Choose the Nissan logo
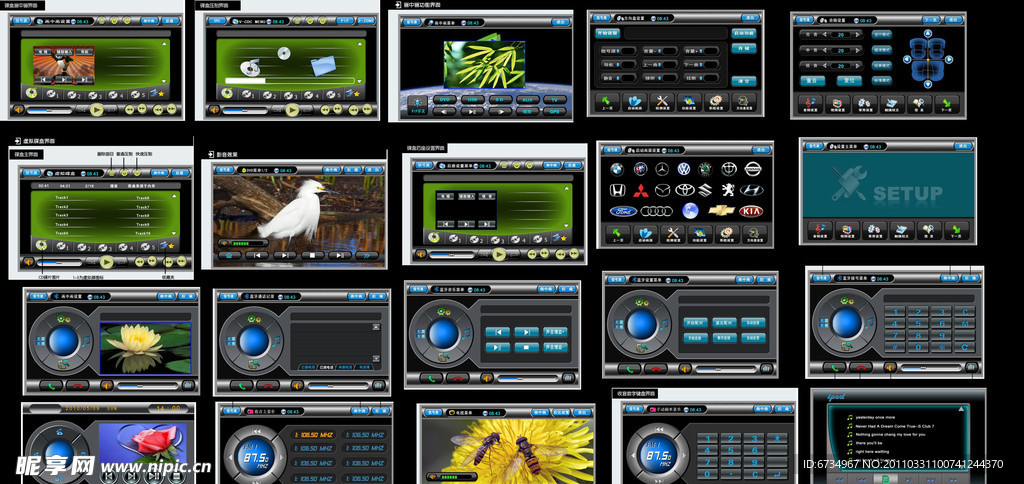This screenshot has width=1024, height=484. (x=754, y=169)
